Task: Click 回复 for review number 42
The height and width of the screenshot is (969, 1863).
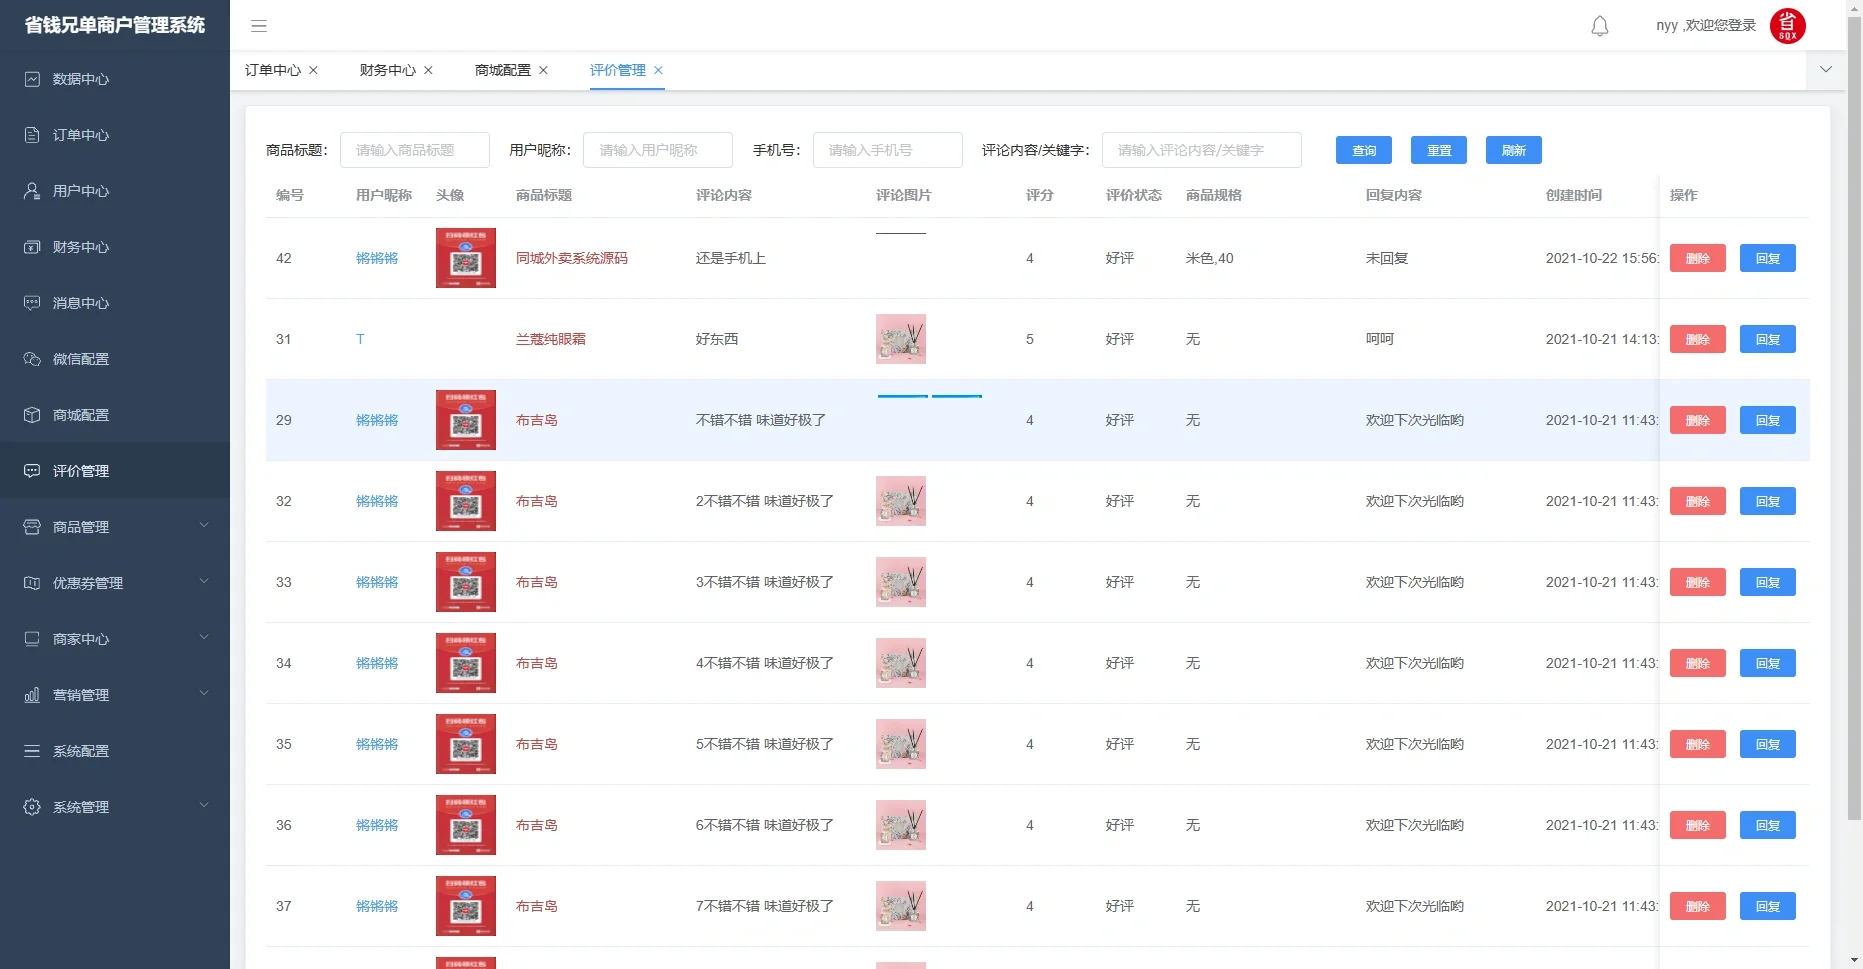Action: tap(1767, 258)
